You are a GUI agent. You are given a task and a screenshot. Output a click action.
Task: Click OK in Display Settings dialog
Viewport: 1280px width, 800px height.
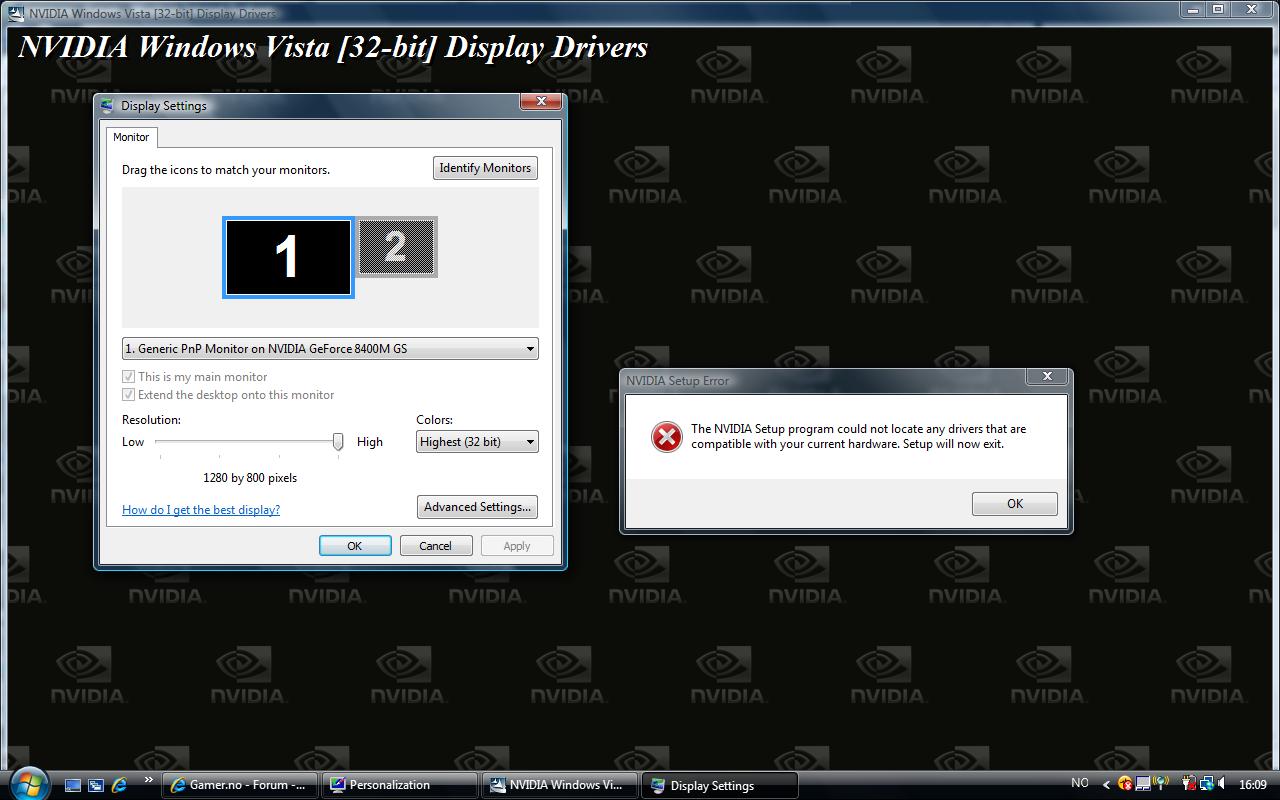(x=354, y=546)
